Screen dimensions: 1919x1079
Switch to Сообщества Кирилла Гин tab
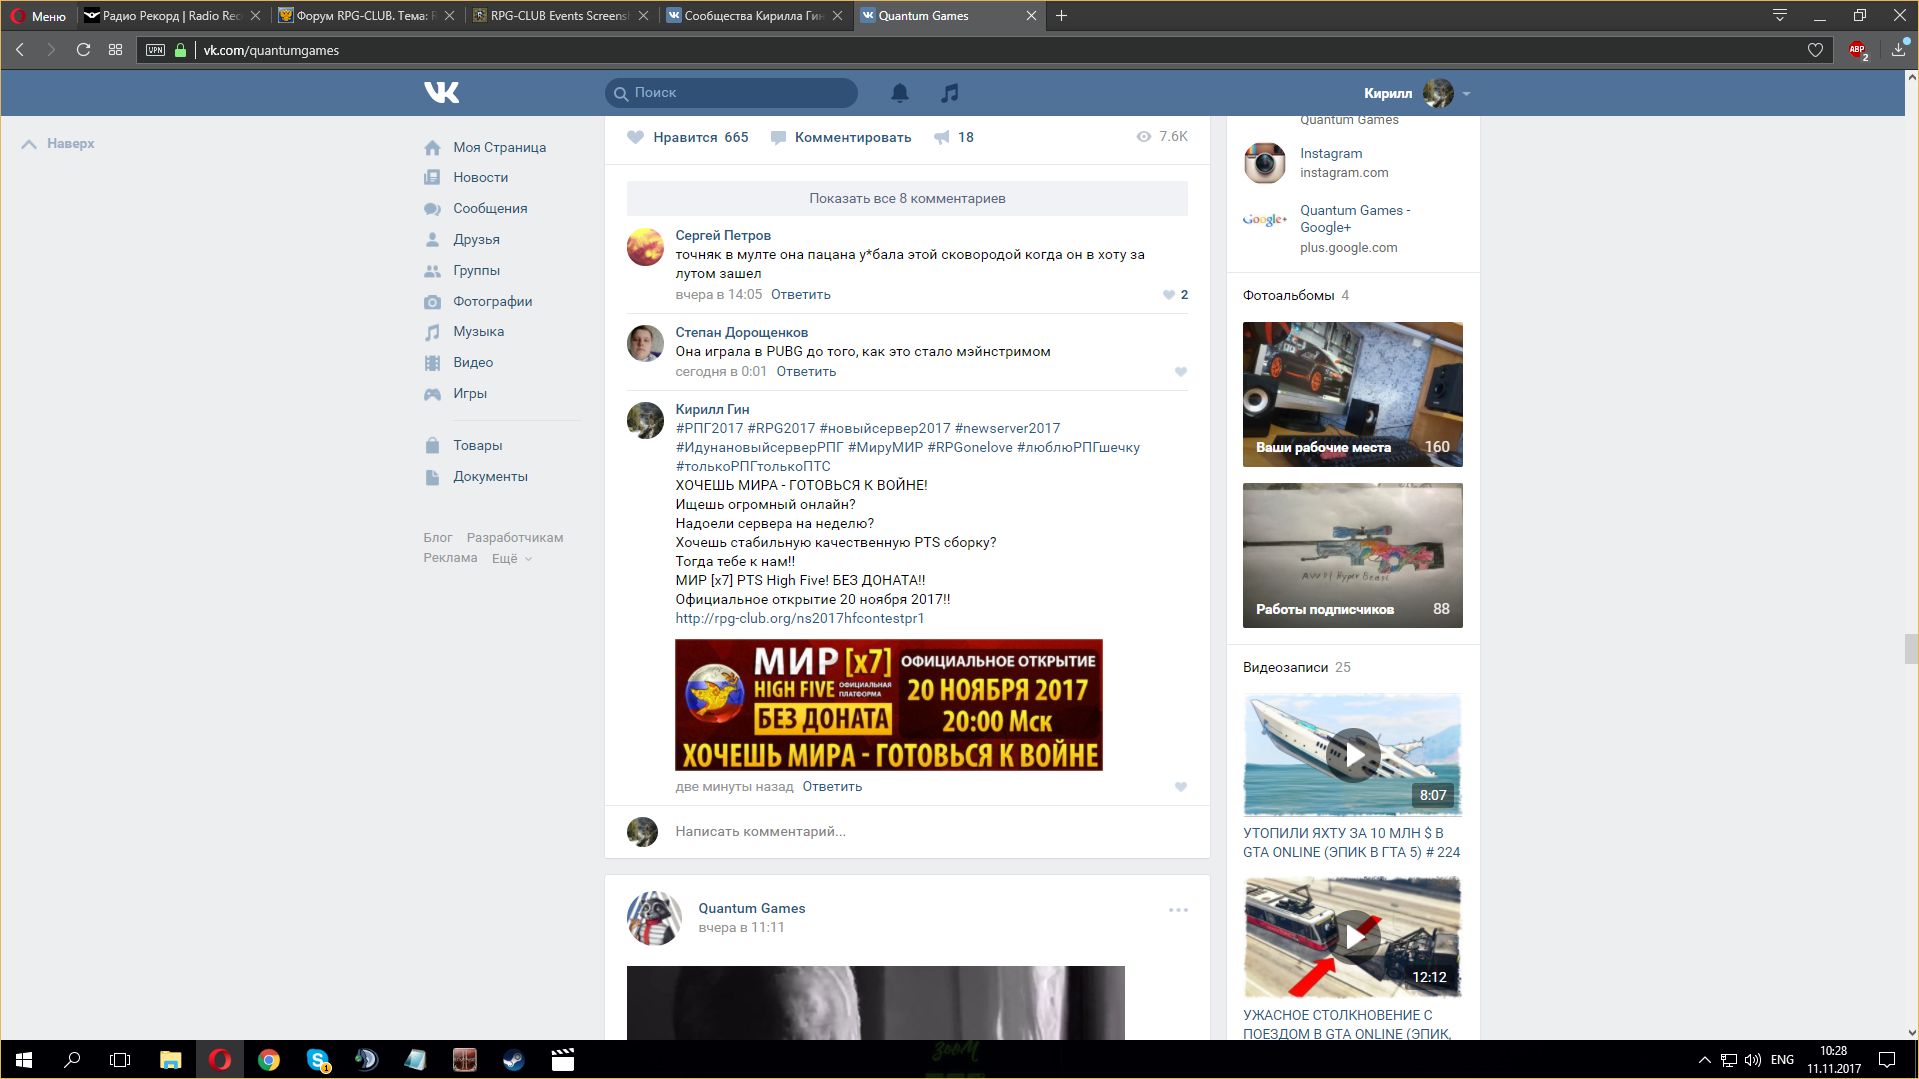click(753, 15)
